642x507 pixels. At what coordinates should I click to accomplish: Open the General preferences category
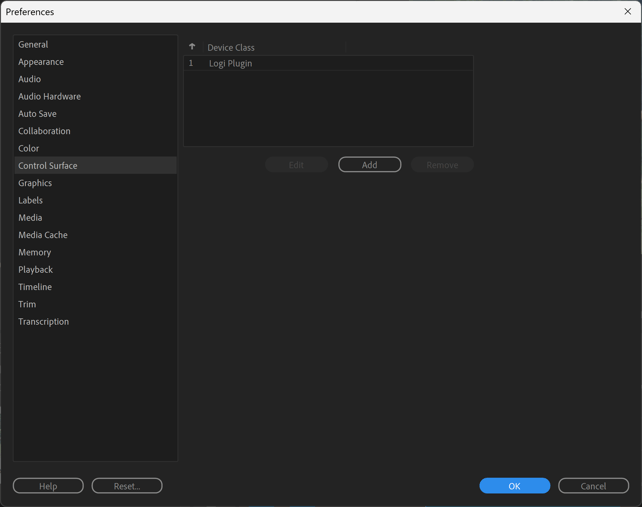click(x=33, y=45)
